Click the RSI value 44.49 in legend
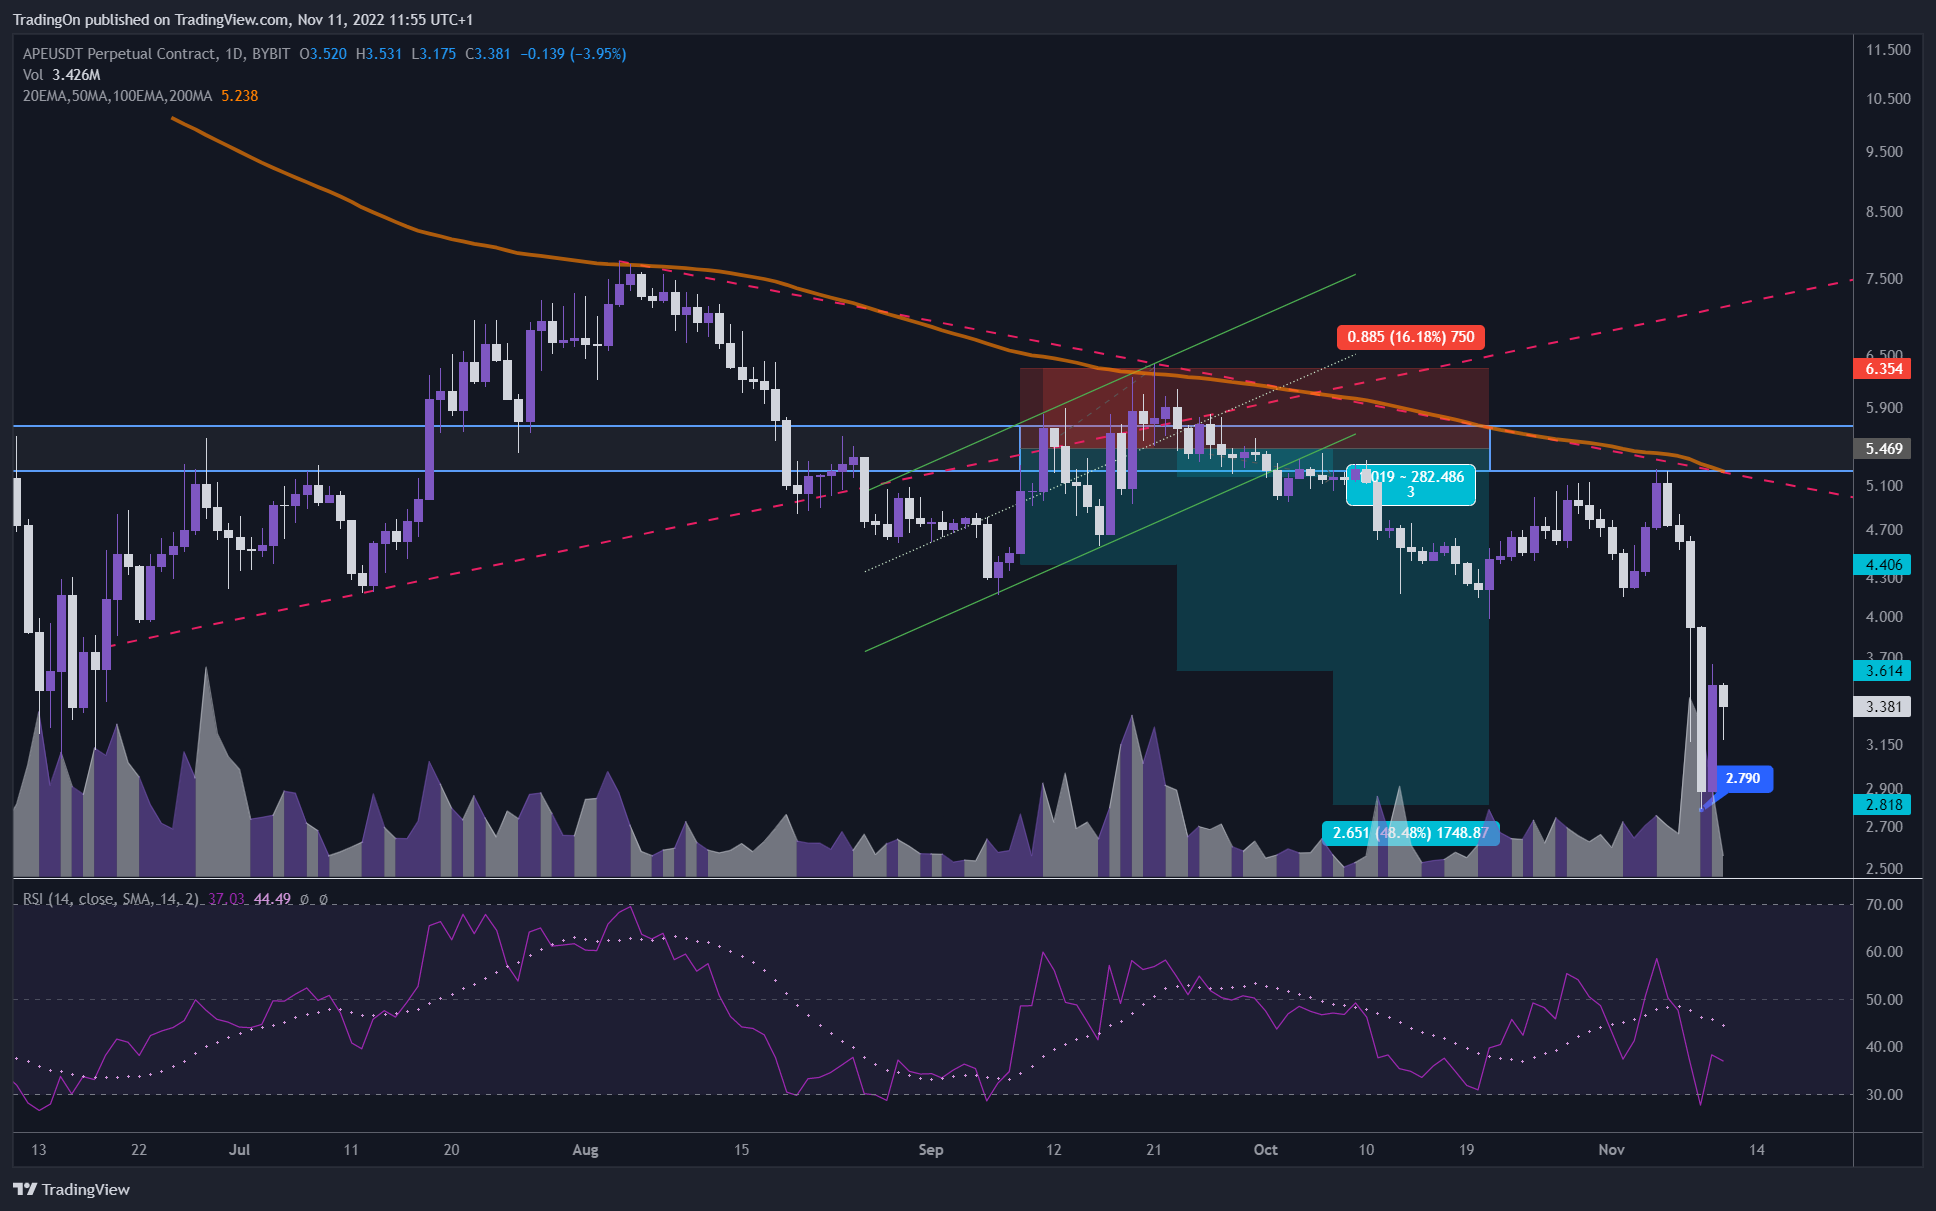Screen dimensions: 1936x1211 272,899
